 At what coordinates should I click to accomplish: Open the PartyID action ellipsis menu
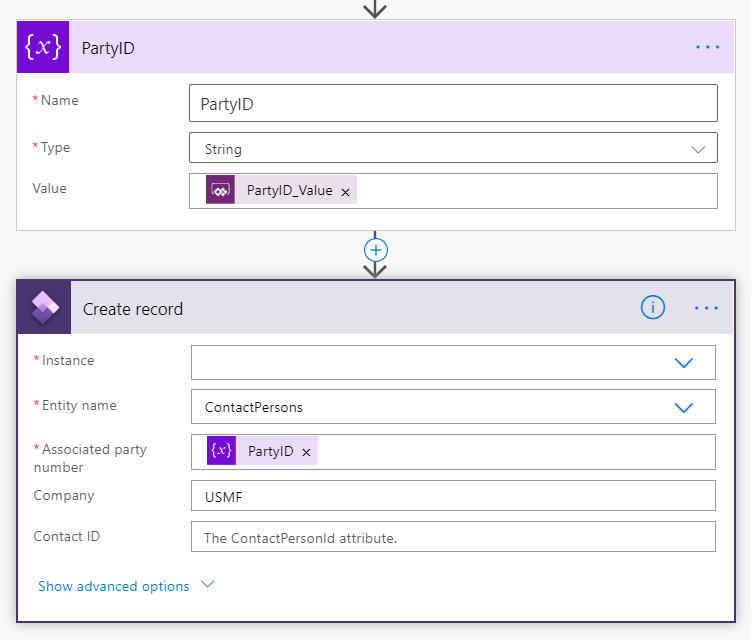pyautogui.click(x=707, y=47)
